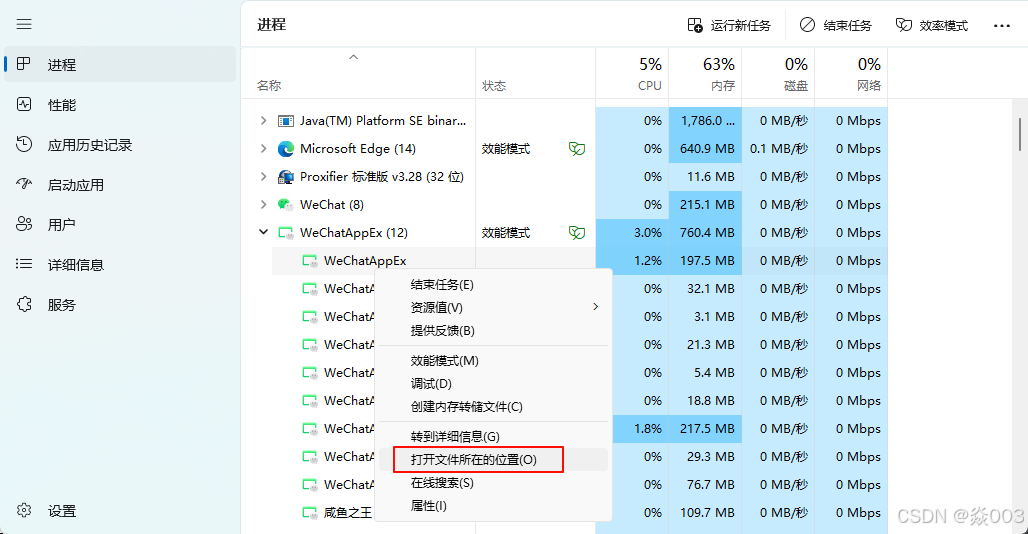Click the Microsoft Edge process icon
This screenshot has height=534, width=1028.
[286, 149]
